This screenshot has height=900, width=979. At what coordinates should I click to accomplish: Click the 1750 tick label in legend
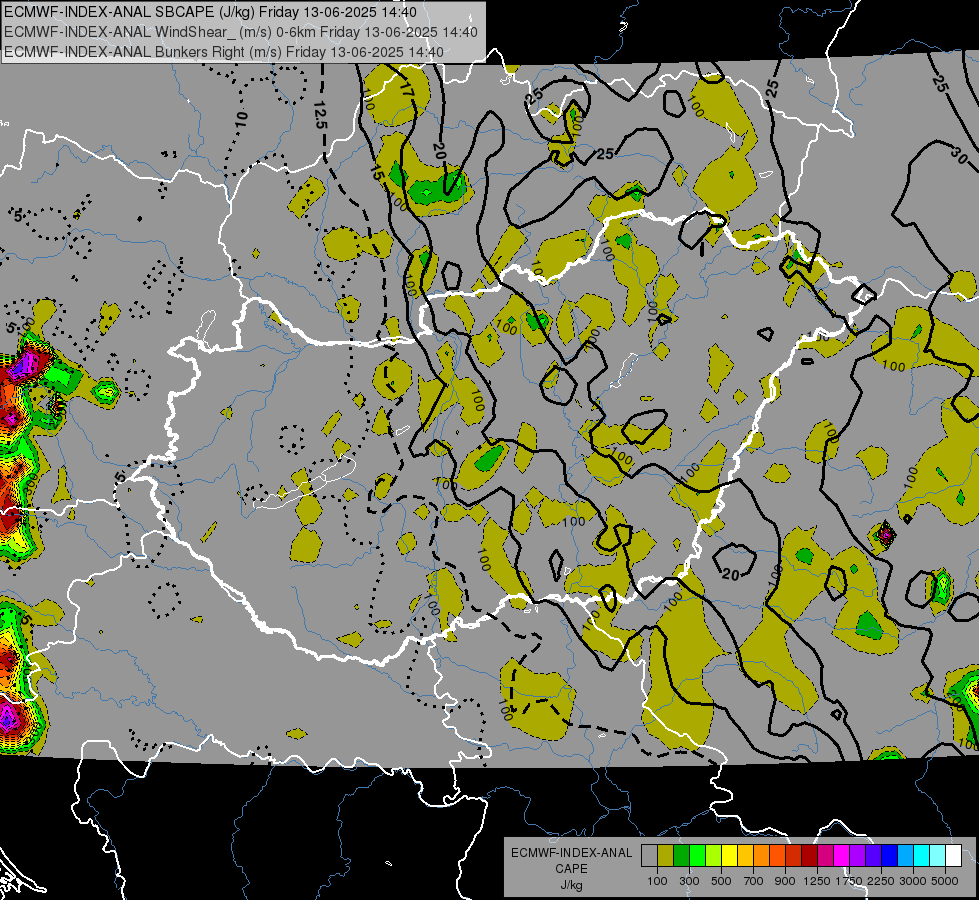pos(849,881)
